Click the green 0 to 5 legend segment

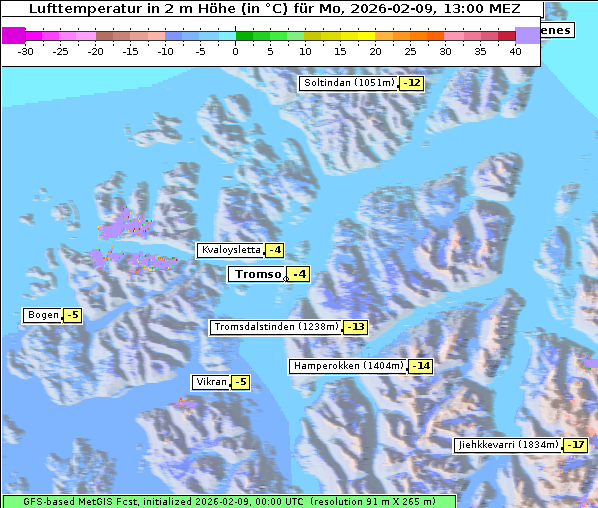tap(253, 36)
